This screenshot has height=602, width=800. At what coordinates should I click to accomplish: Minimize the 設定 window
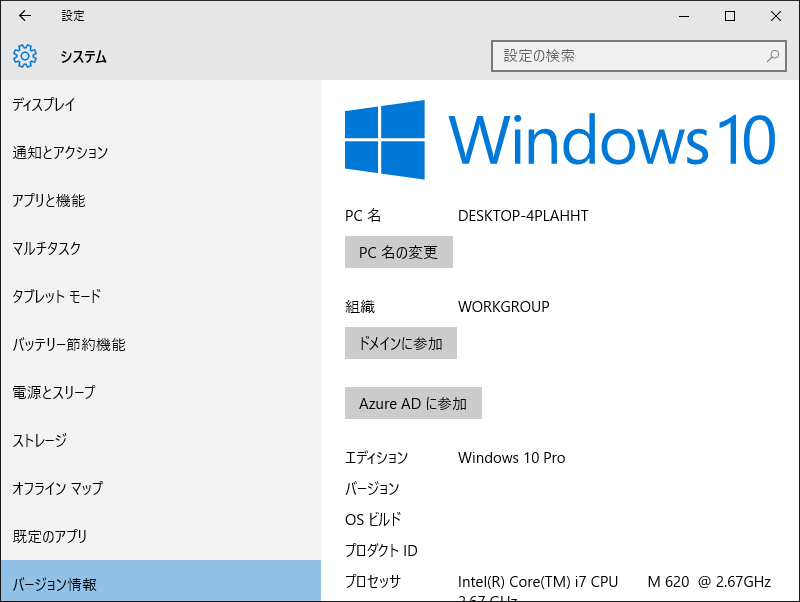click(x=684, y=16)
